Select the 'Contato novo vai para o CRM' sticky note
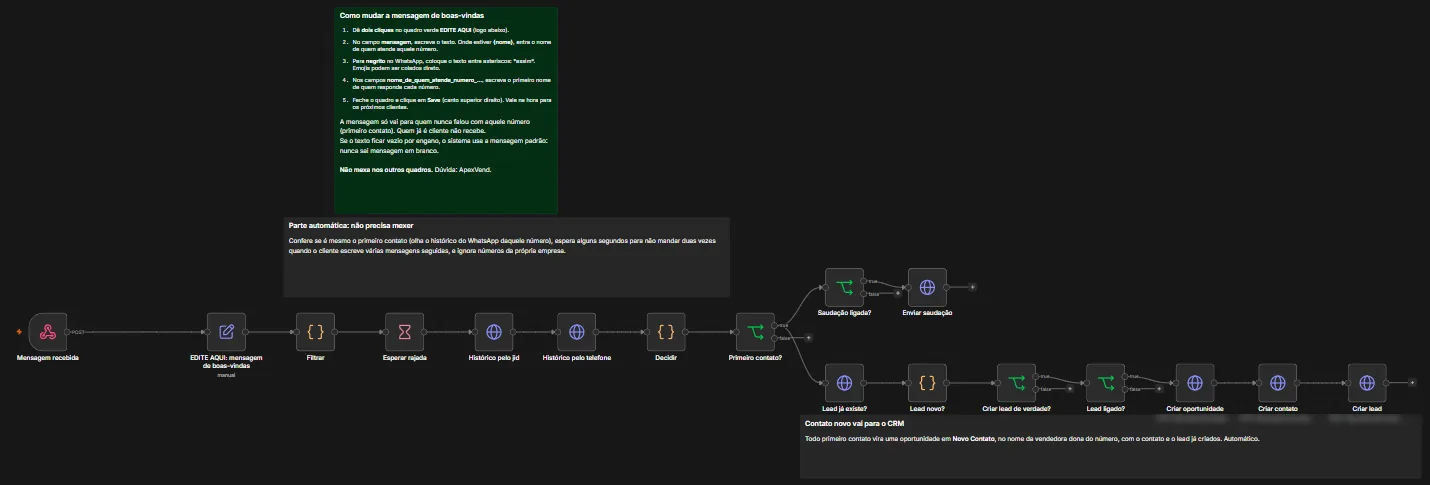 [x=1110, y=447]
